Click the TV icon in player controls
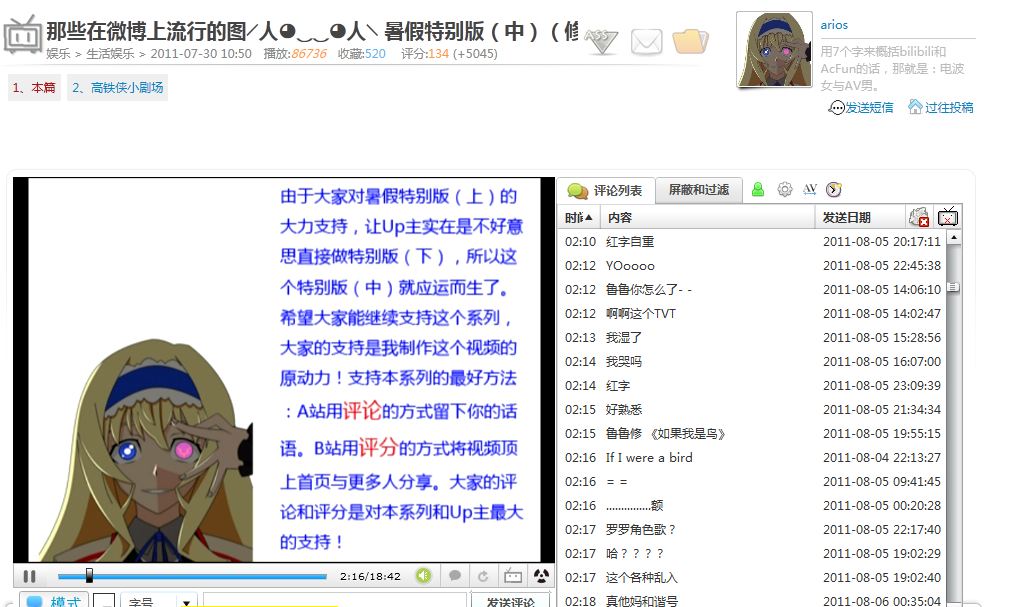The height and width of the screenshot is (607, 1012). click(513, 575)
